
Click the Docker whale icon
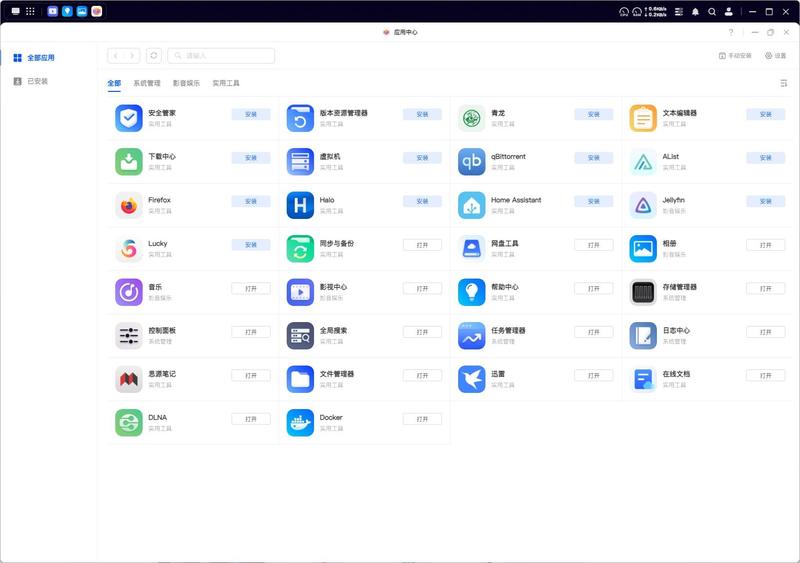point(300,422)
